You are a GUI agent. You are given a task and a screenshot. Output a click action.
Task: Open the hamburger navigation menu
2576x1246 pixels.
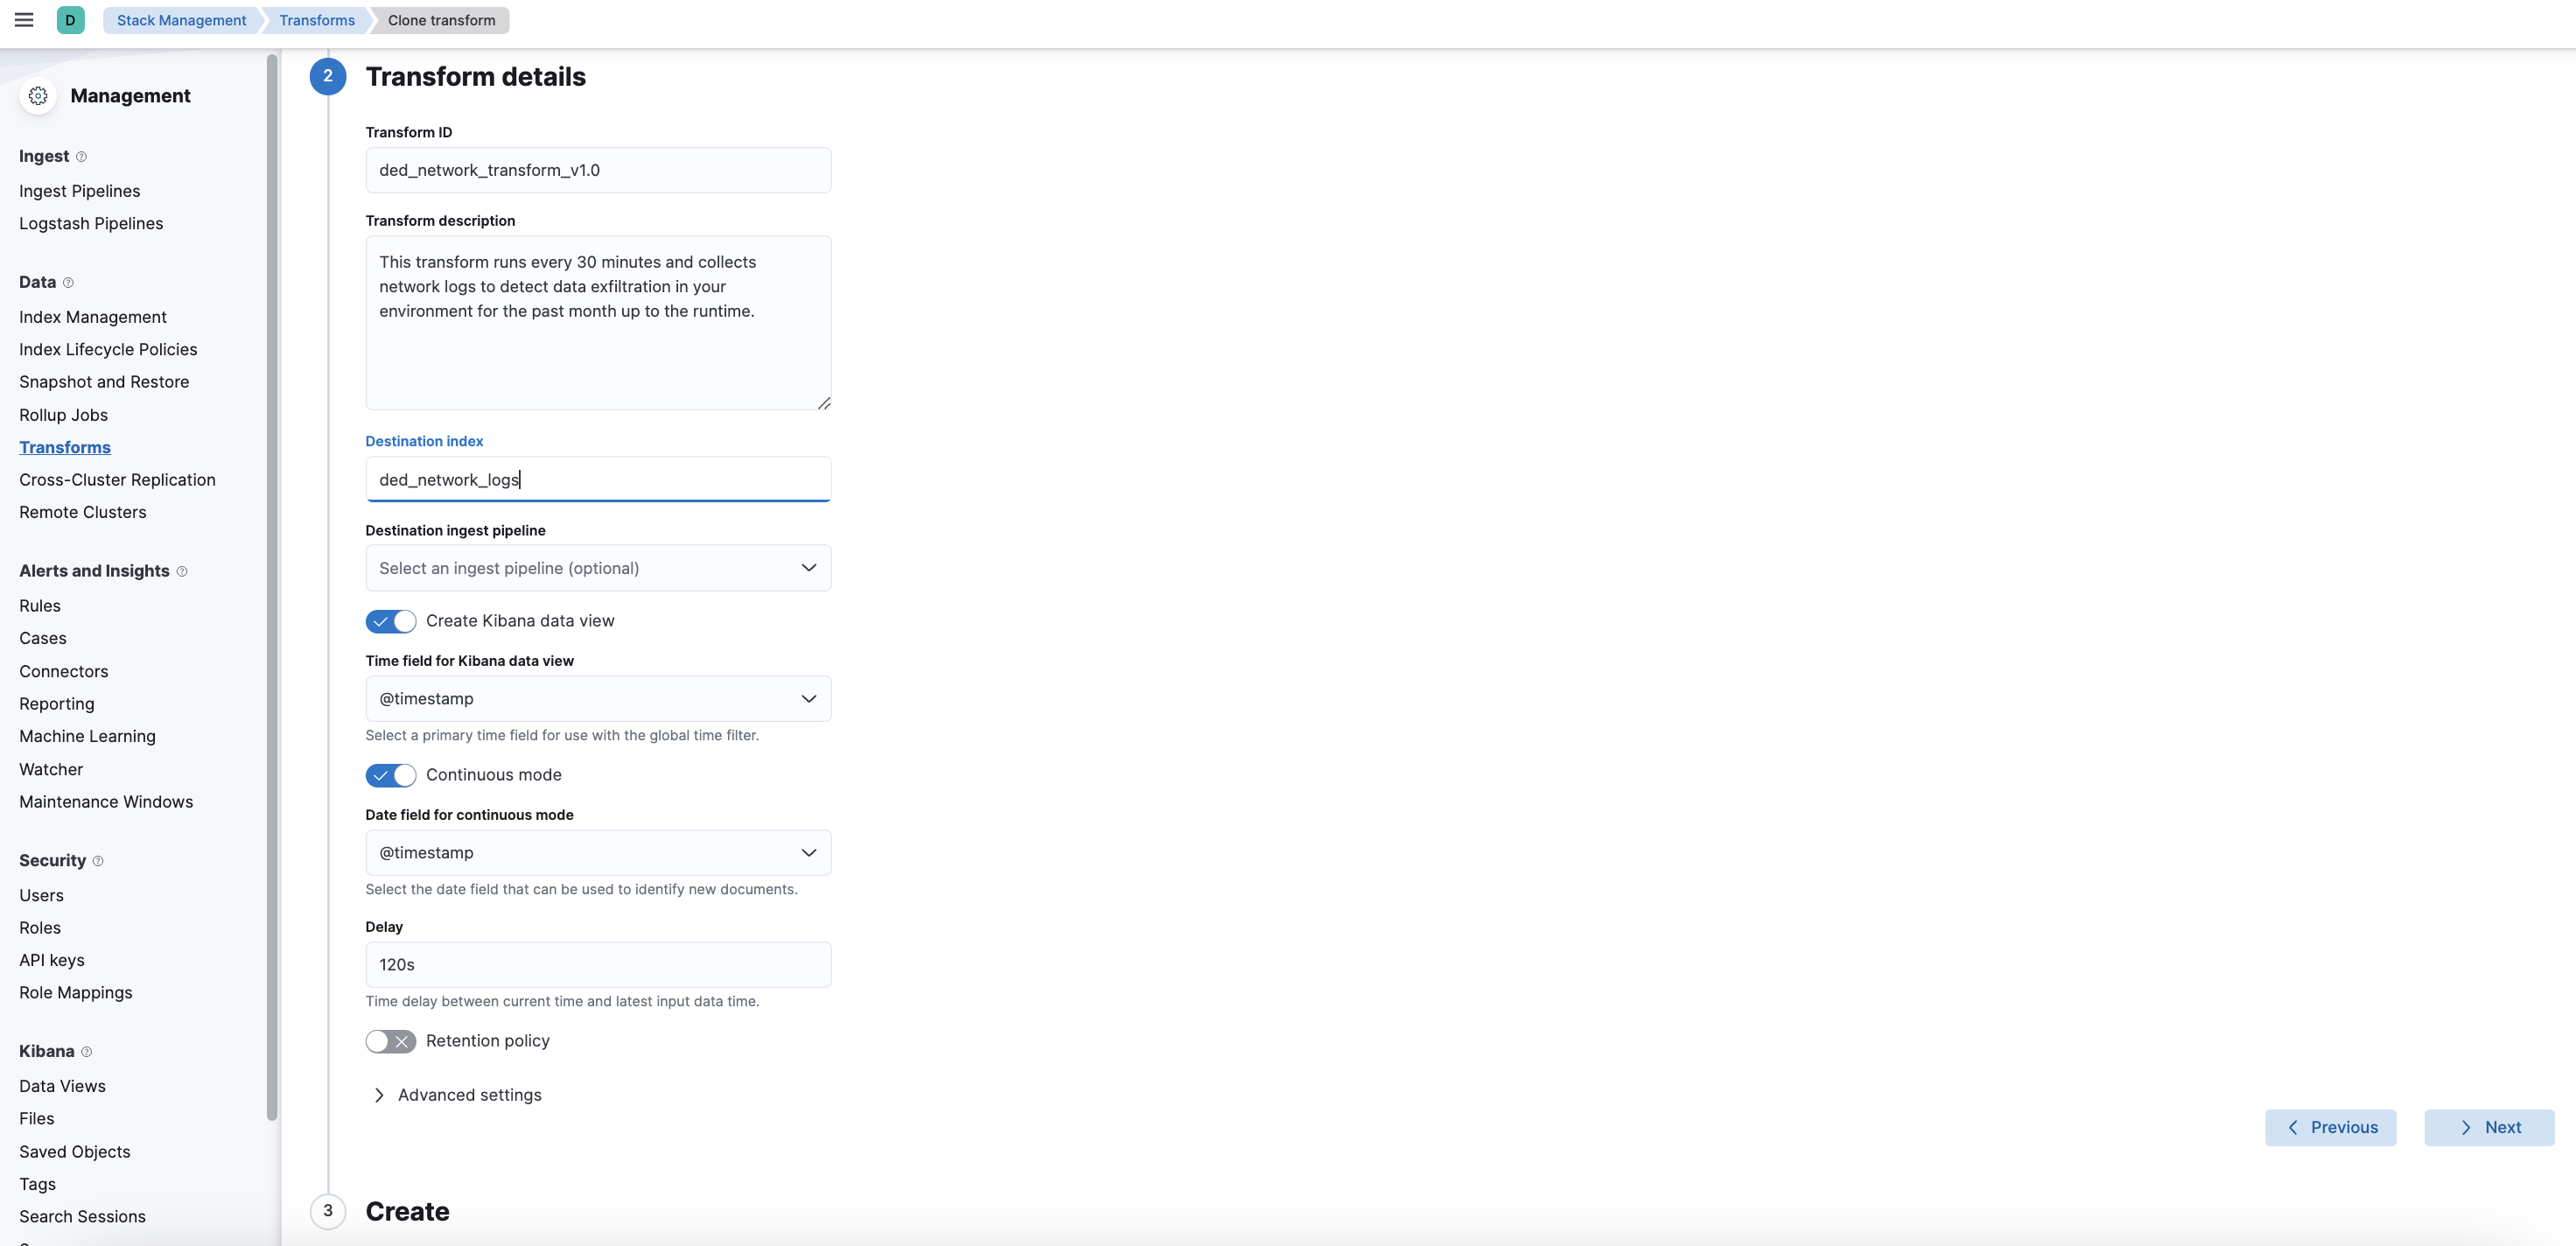coord(24,20)
